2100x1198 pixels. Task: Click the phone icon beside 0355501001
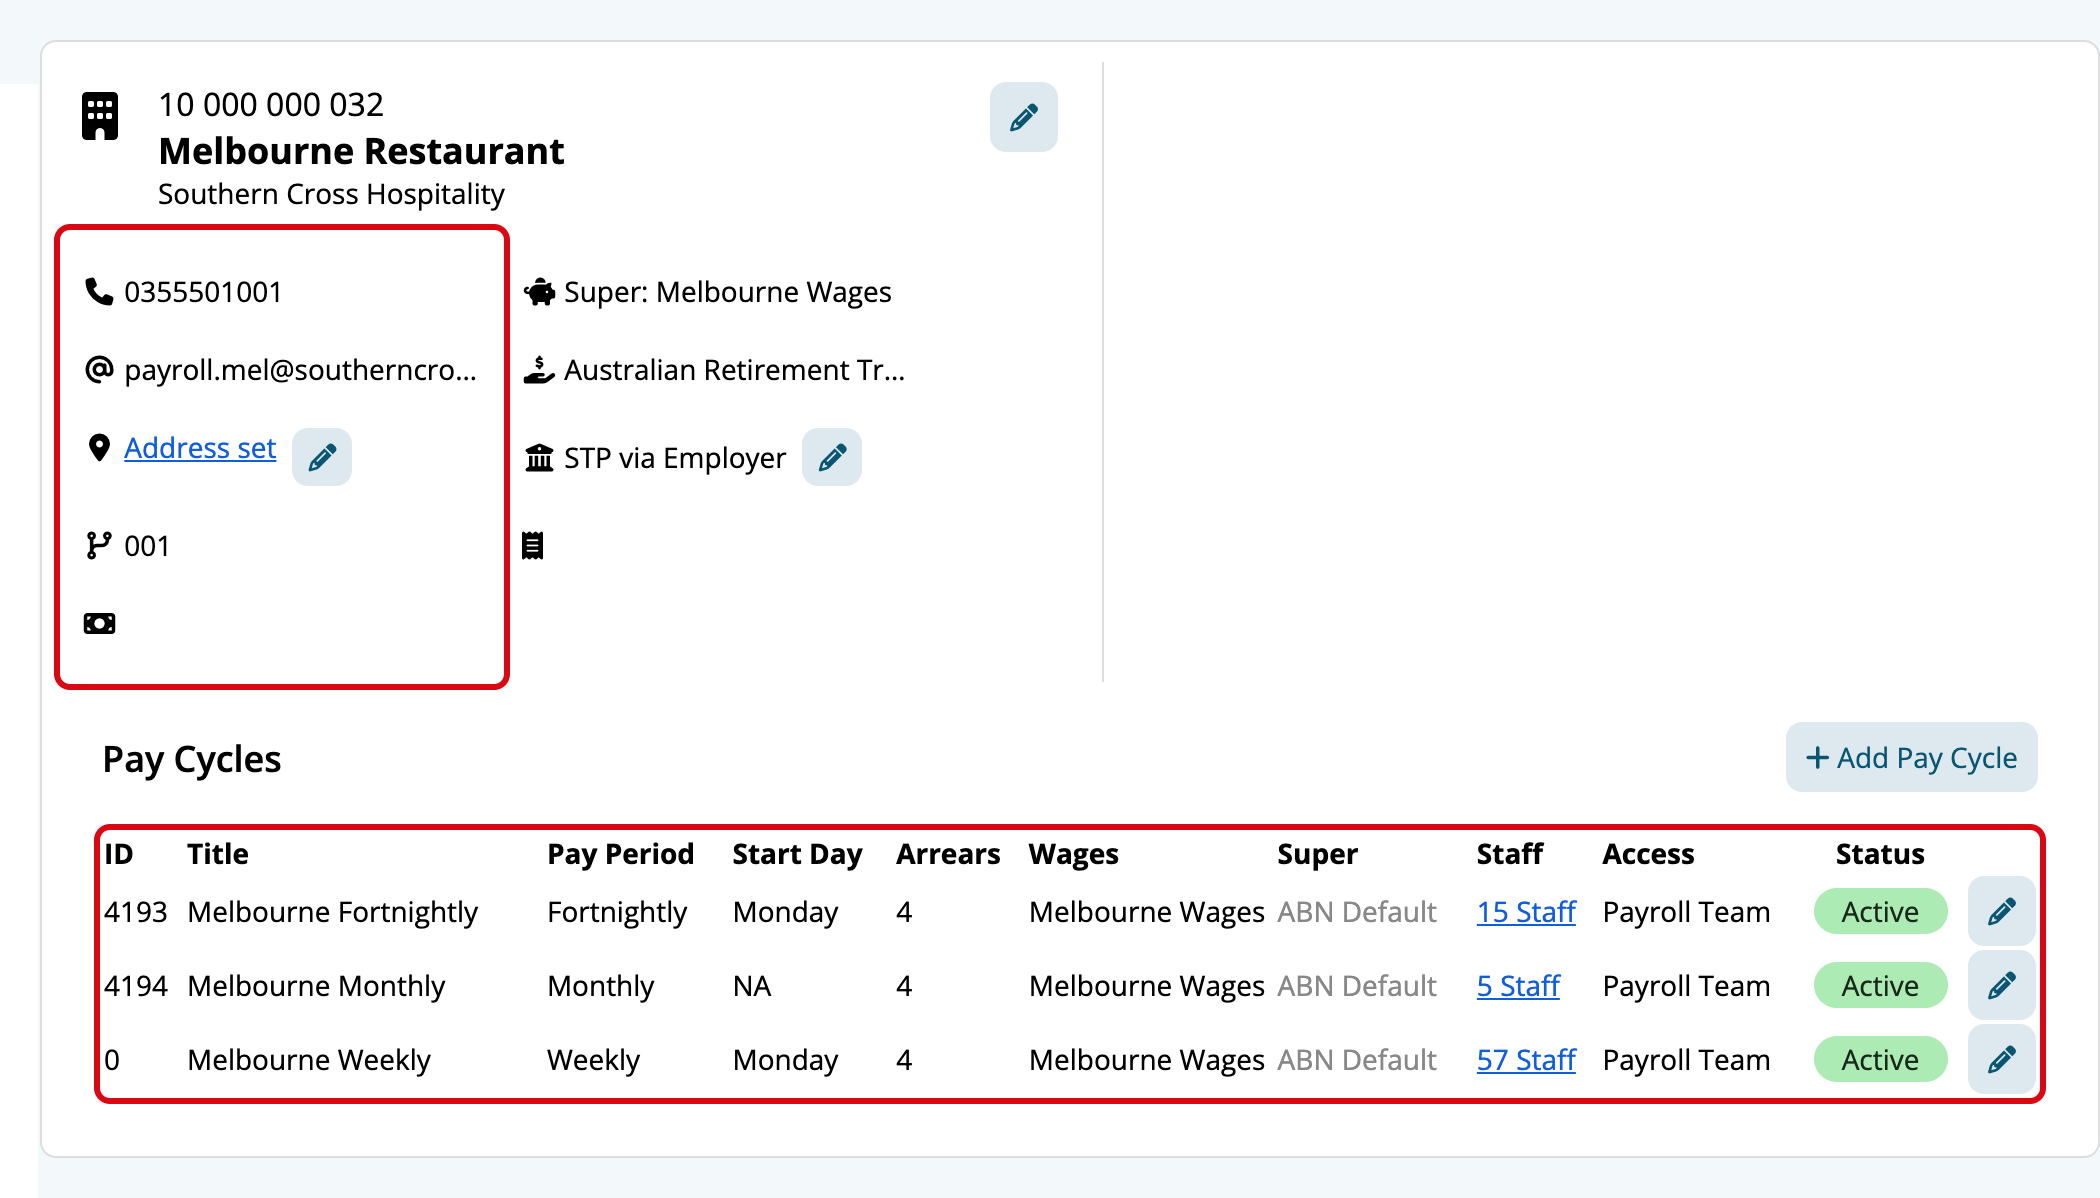click(99, 291)
